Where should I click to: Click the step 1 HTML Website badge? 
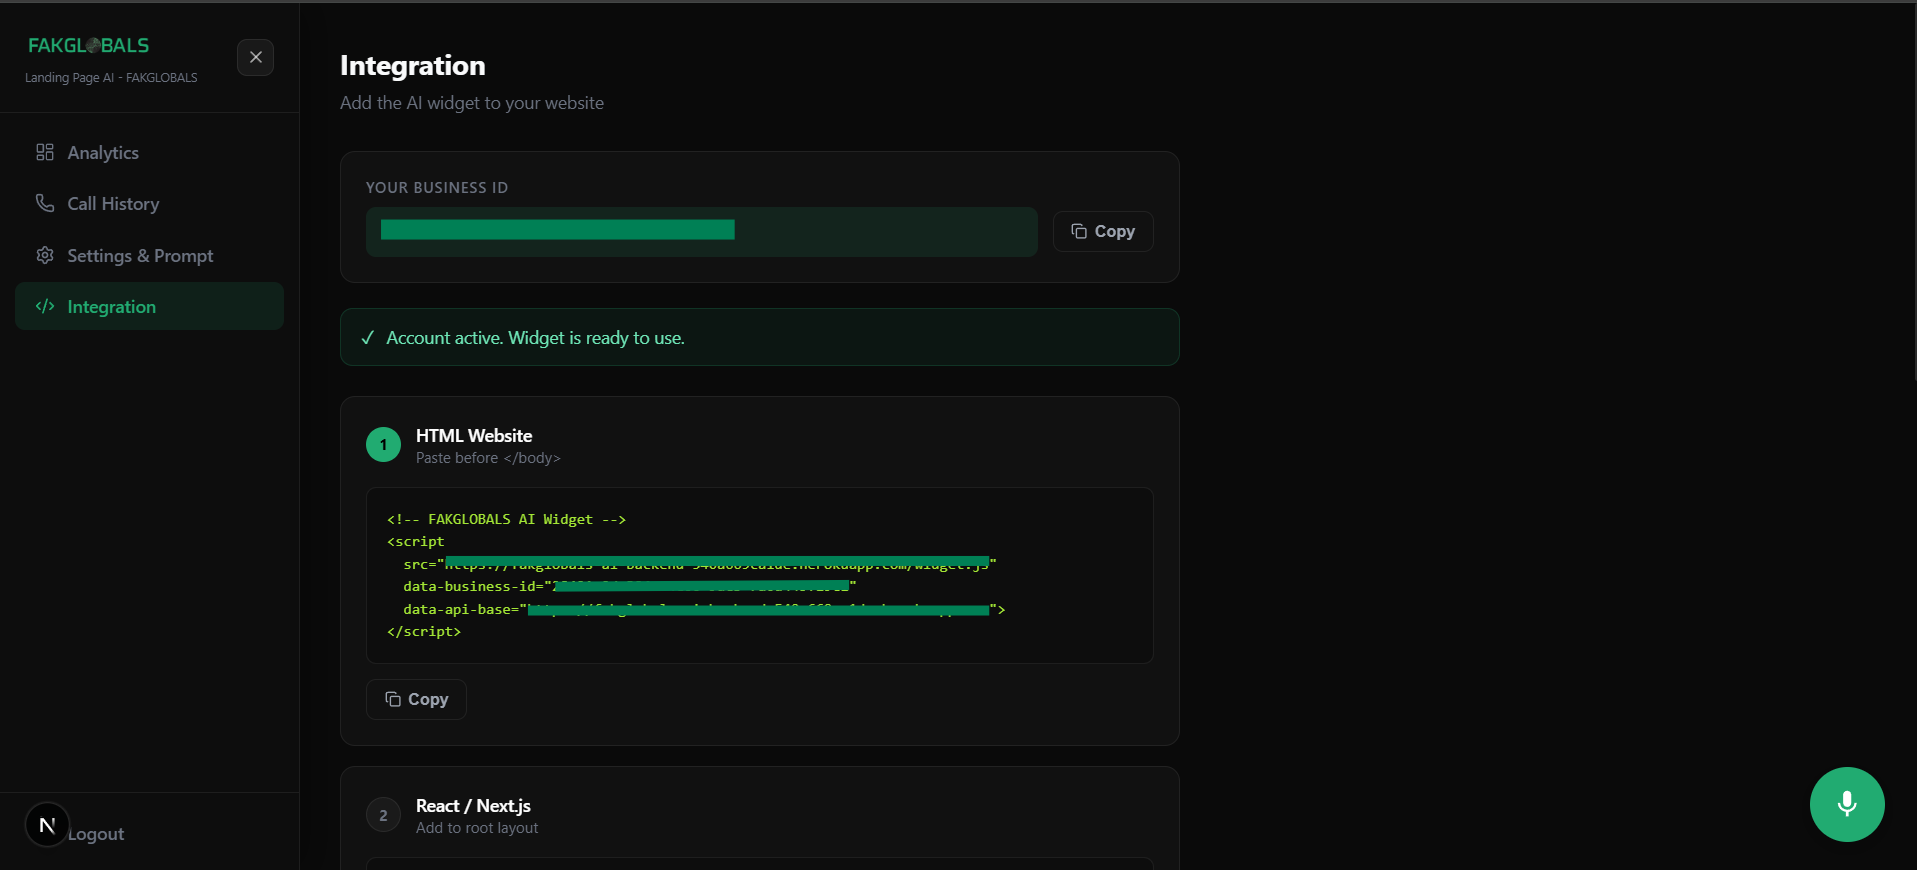tap(383, 445)
